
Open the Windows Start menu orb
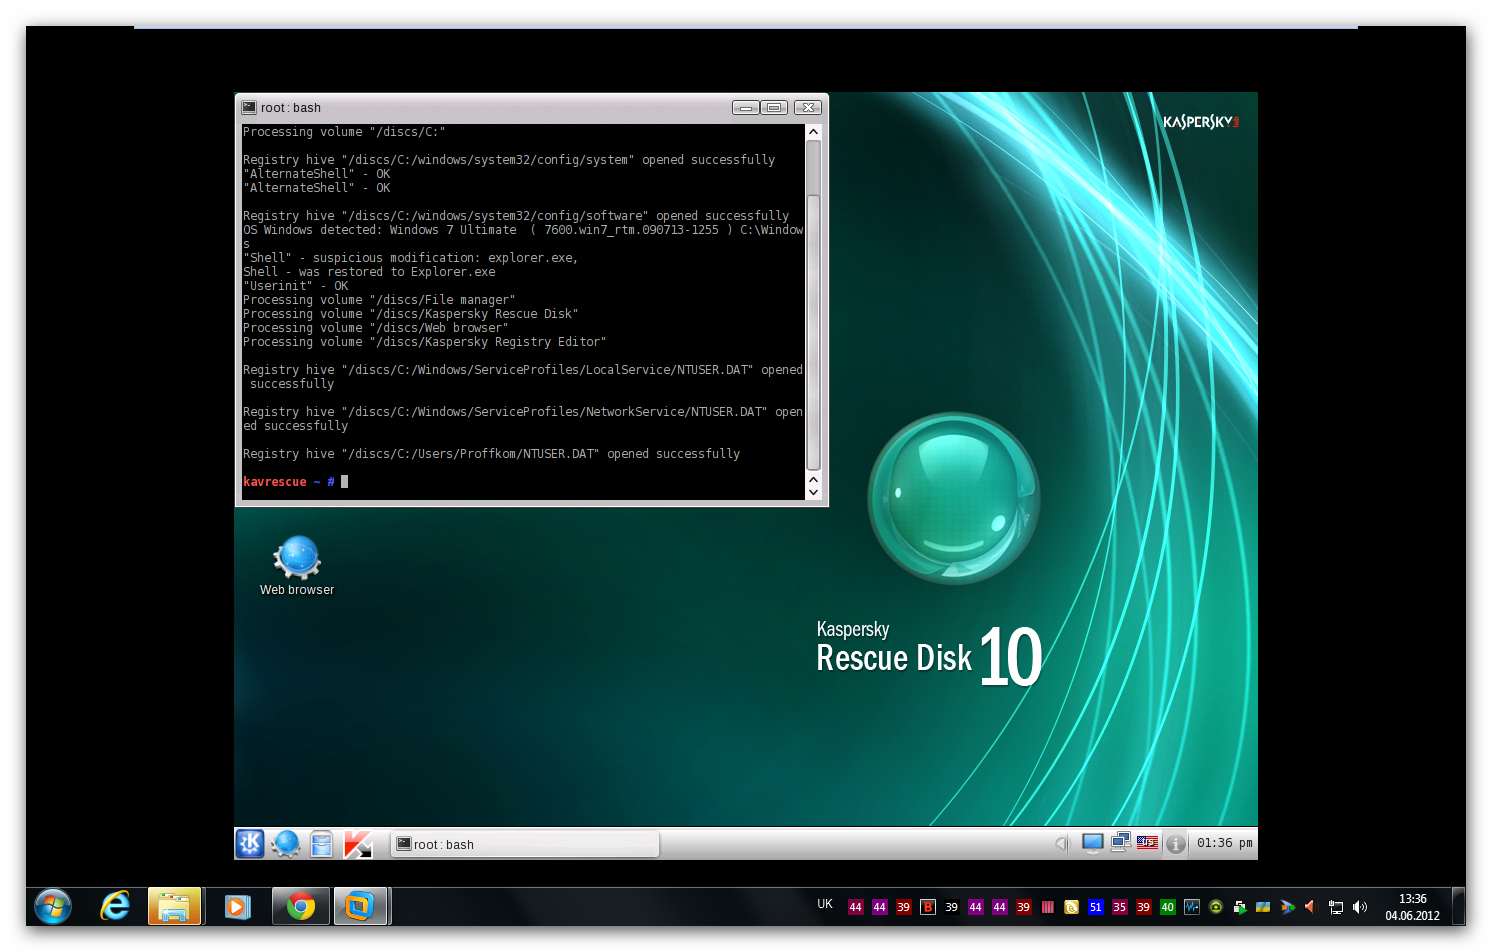coord(53,907)
